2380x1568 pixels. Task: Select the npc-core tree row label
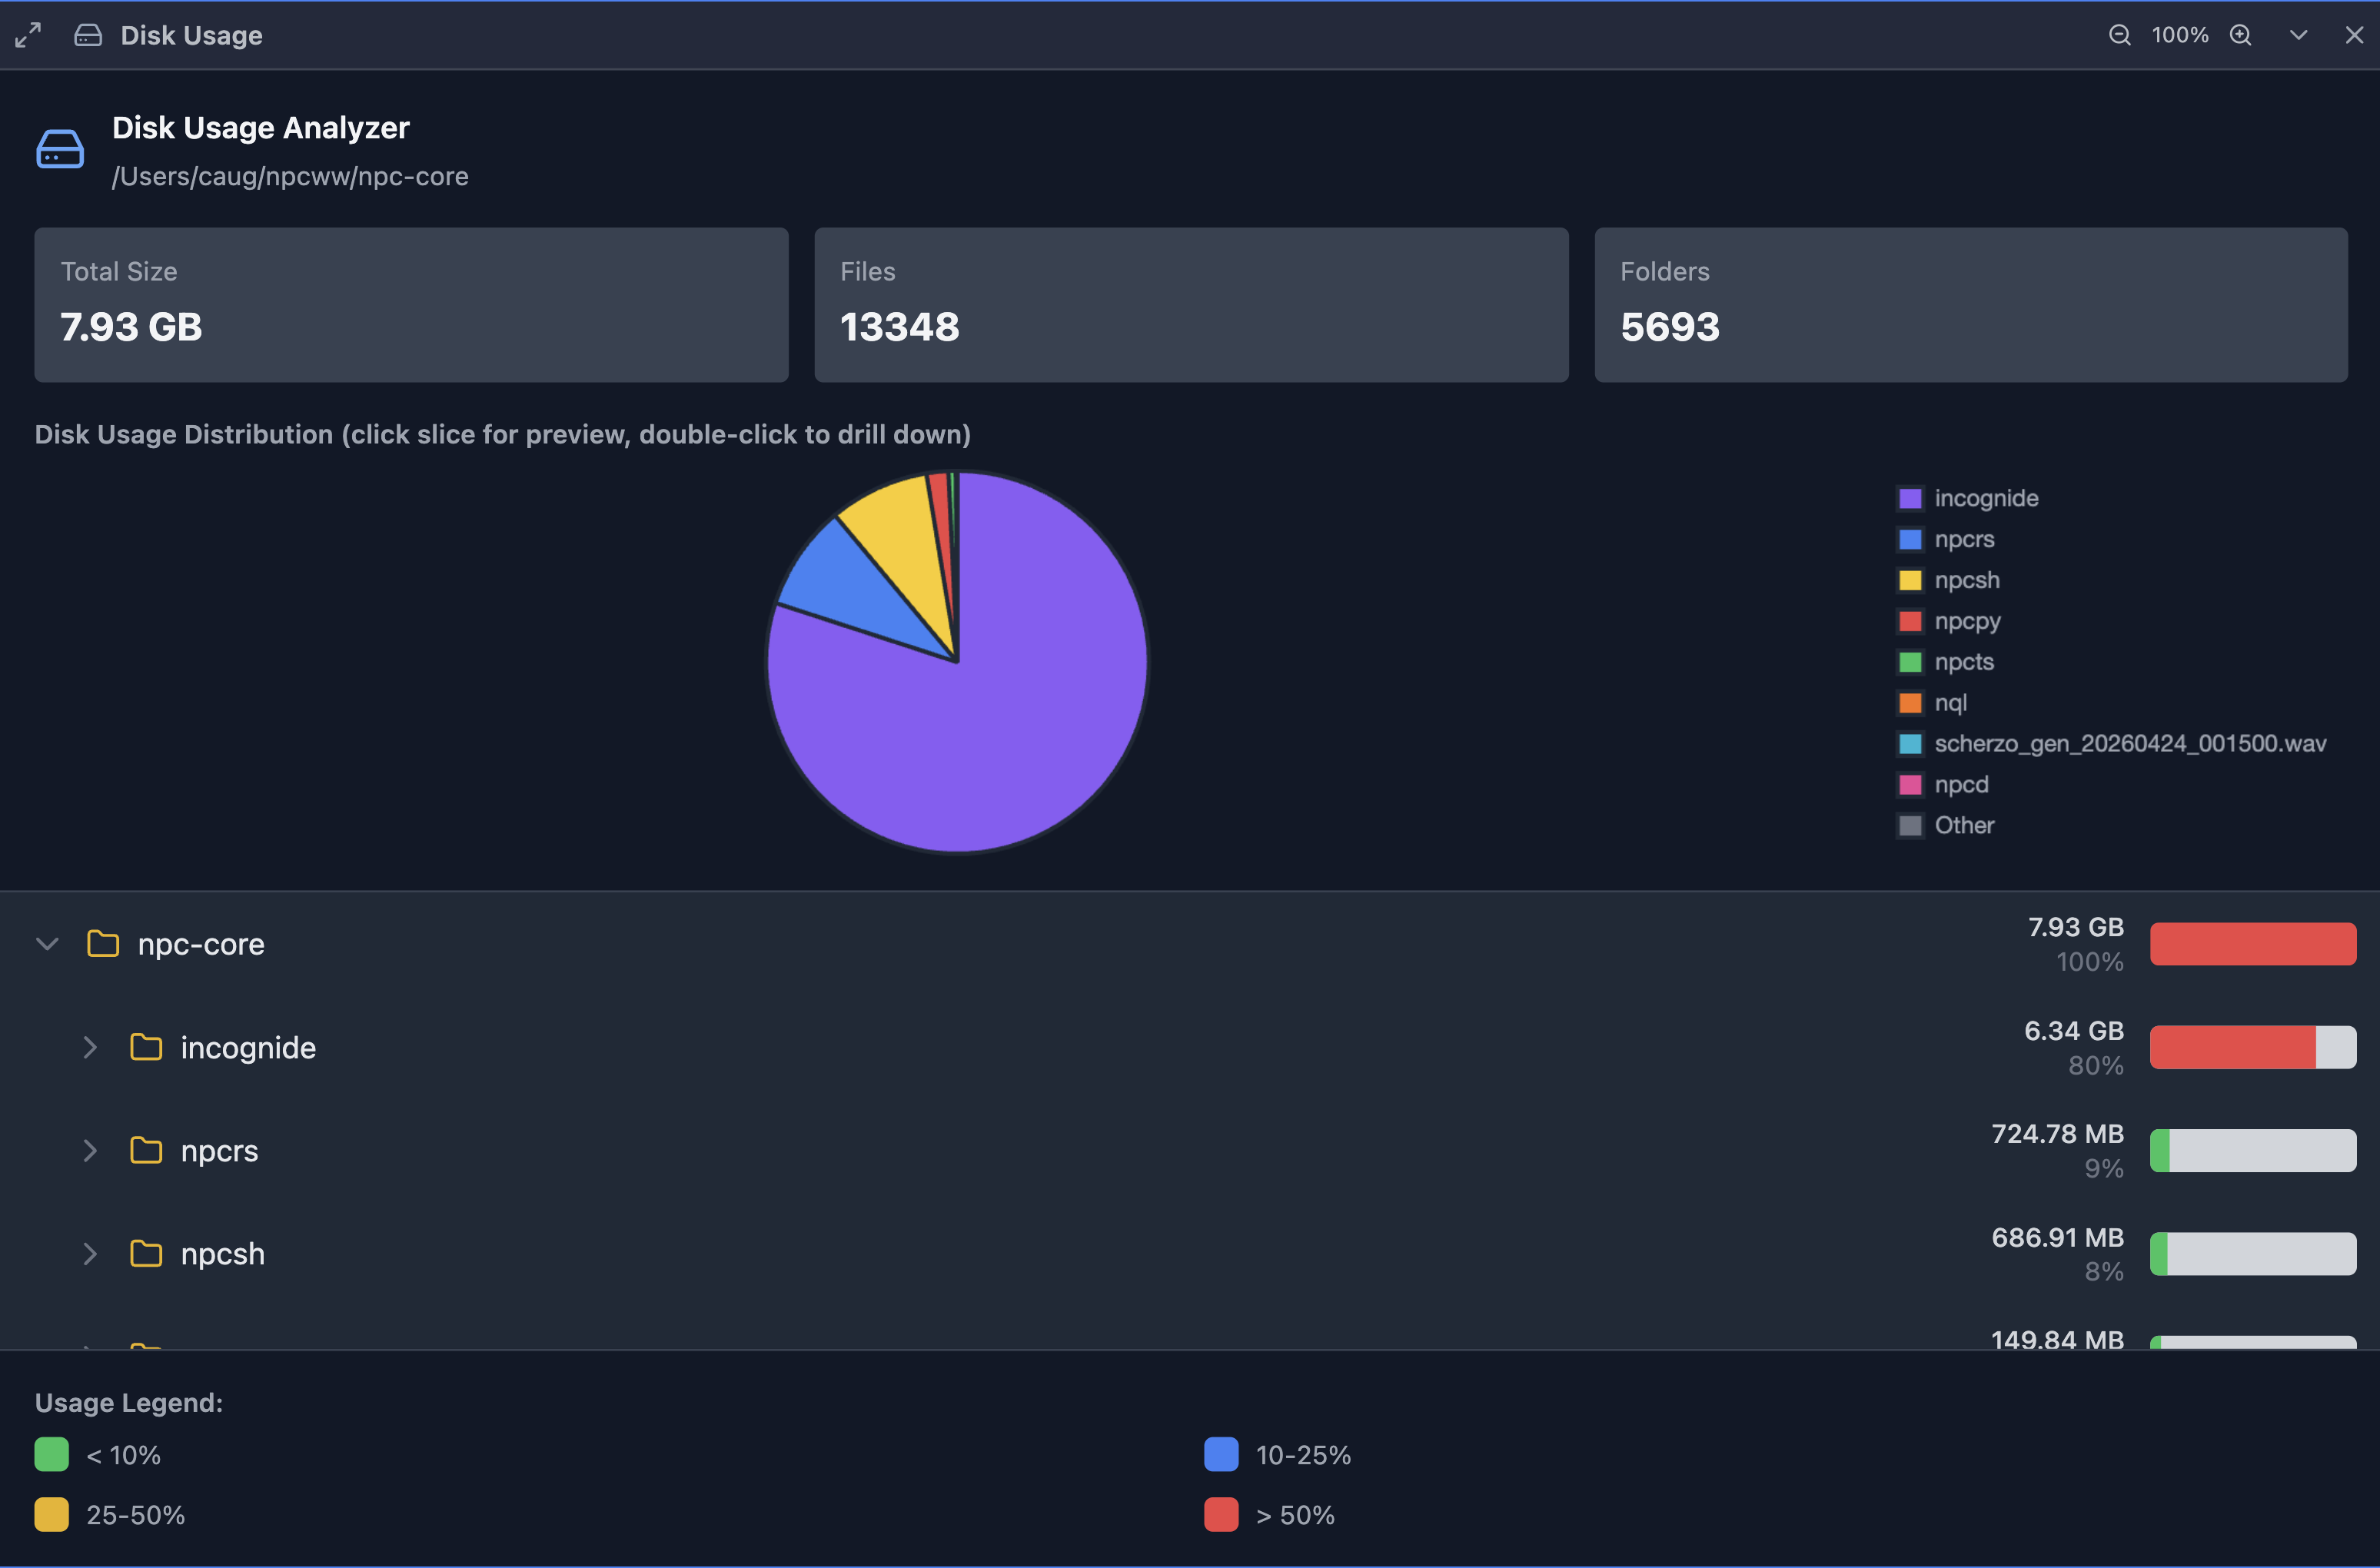[201, 943]
